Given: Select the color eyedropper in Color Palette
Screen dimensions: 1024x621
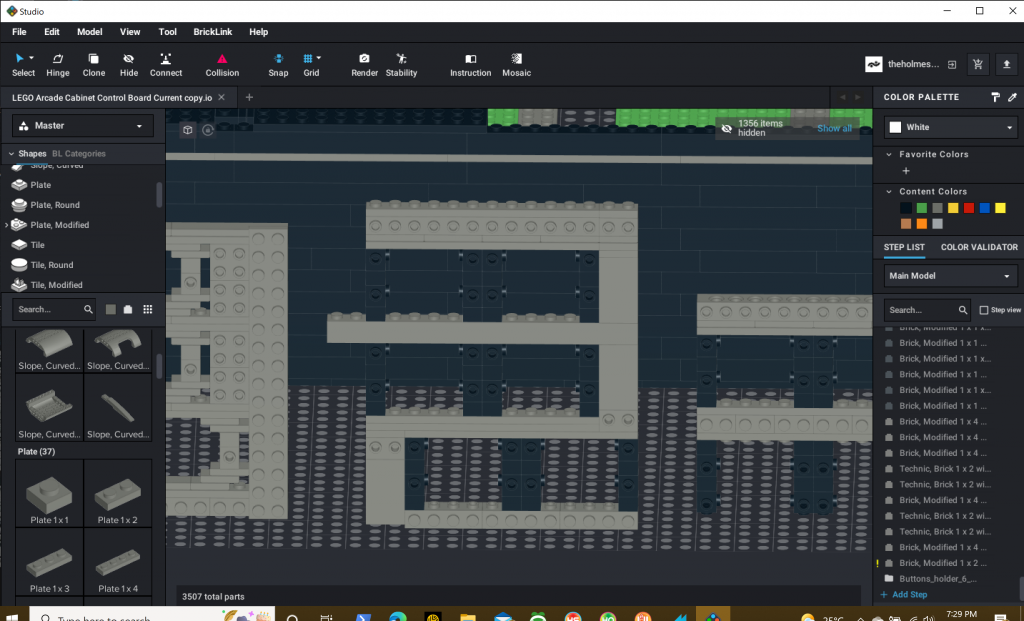Looking at the screenshot, I should (x=1011, y=96).
